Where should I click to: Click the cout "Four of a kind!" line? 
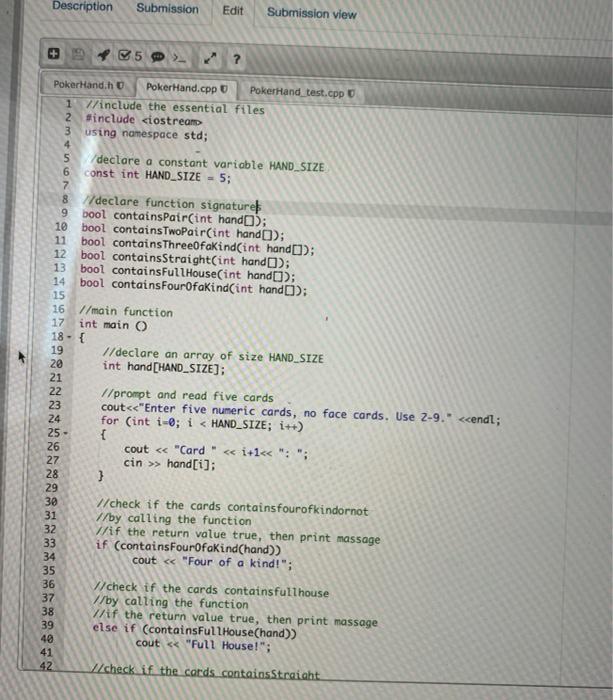point(212,562)
